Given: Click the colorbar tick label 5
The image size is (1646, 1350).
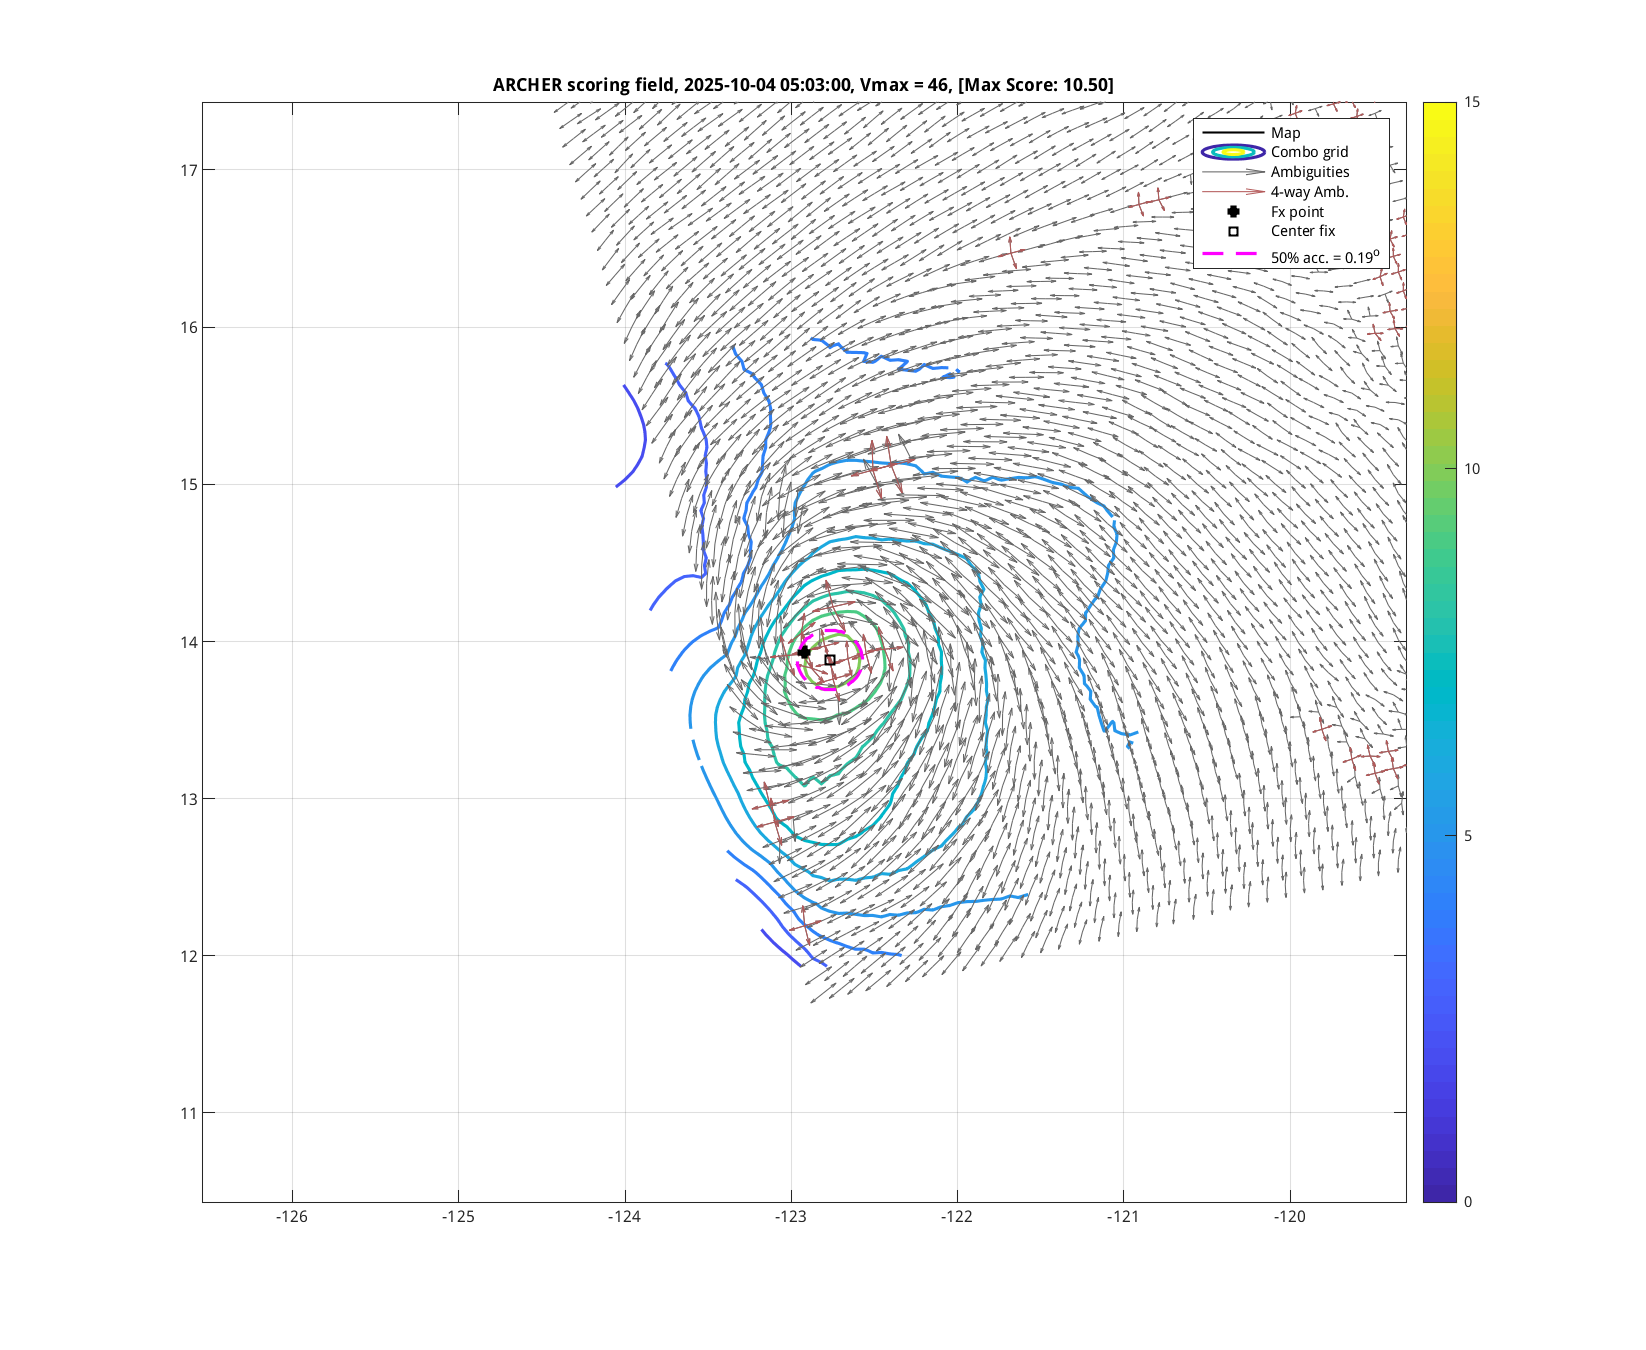Looking at the screenshot, I should coord(1468,836).
